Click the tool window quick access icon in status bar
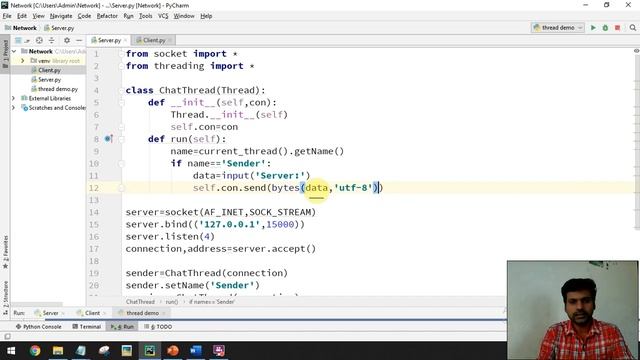640x360 pixels. coord(7,337)
